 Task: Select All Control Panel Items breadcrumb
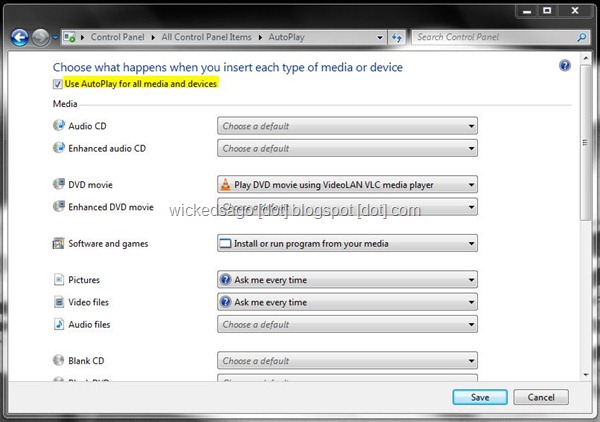[206, 37]
